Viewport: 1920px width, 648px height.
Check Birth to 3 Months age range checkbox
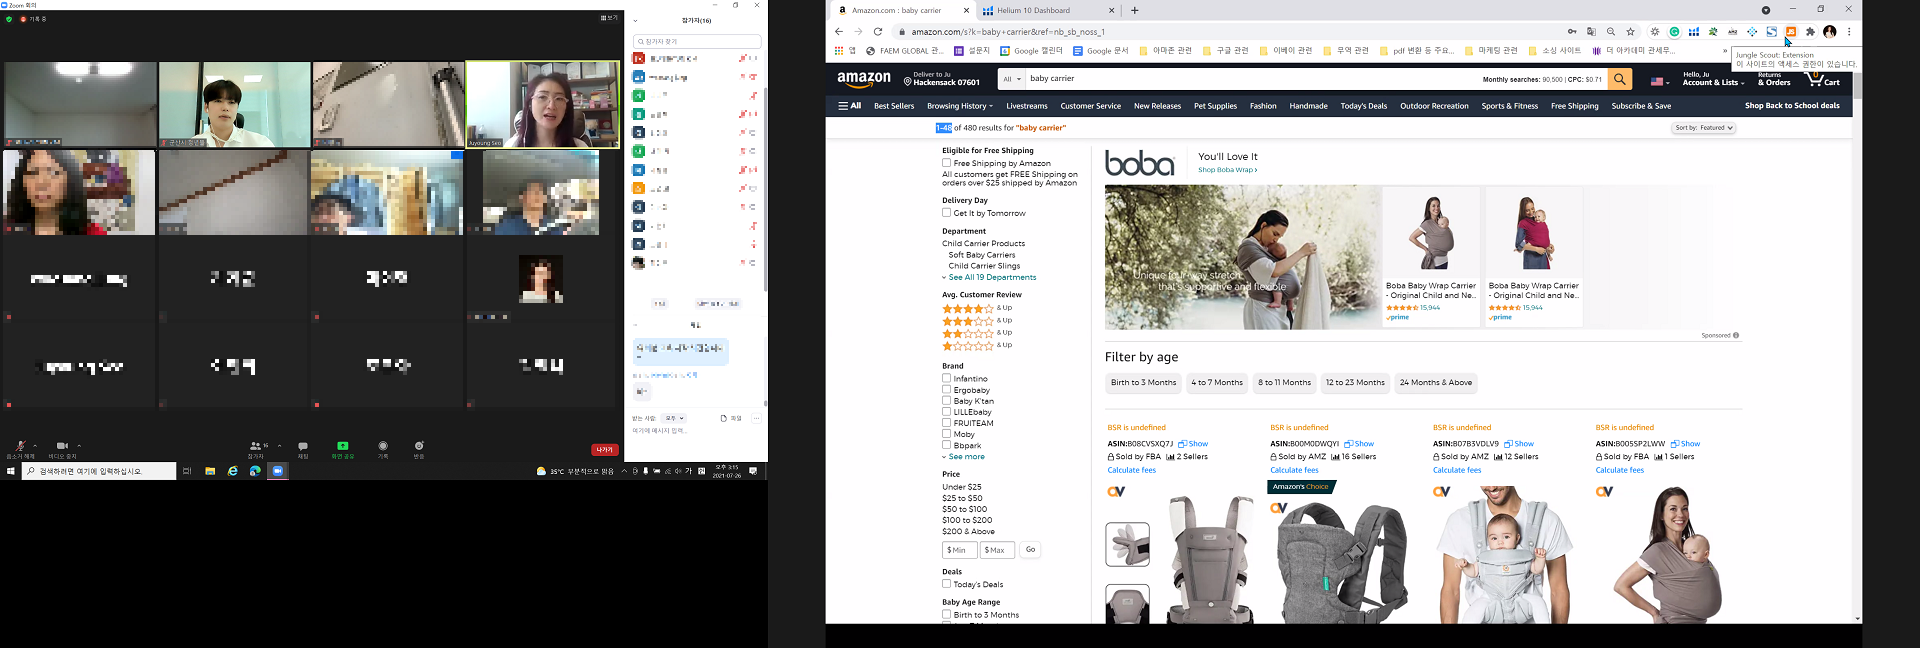[x=946, y=615]
